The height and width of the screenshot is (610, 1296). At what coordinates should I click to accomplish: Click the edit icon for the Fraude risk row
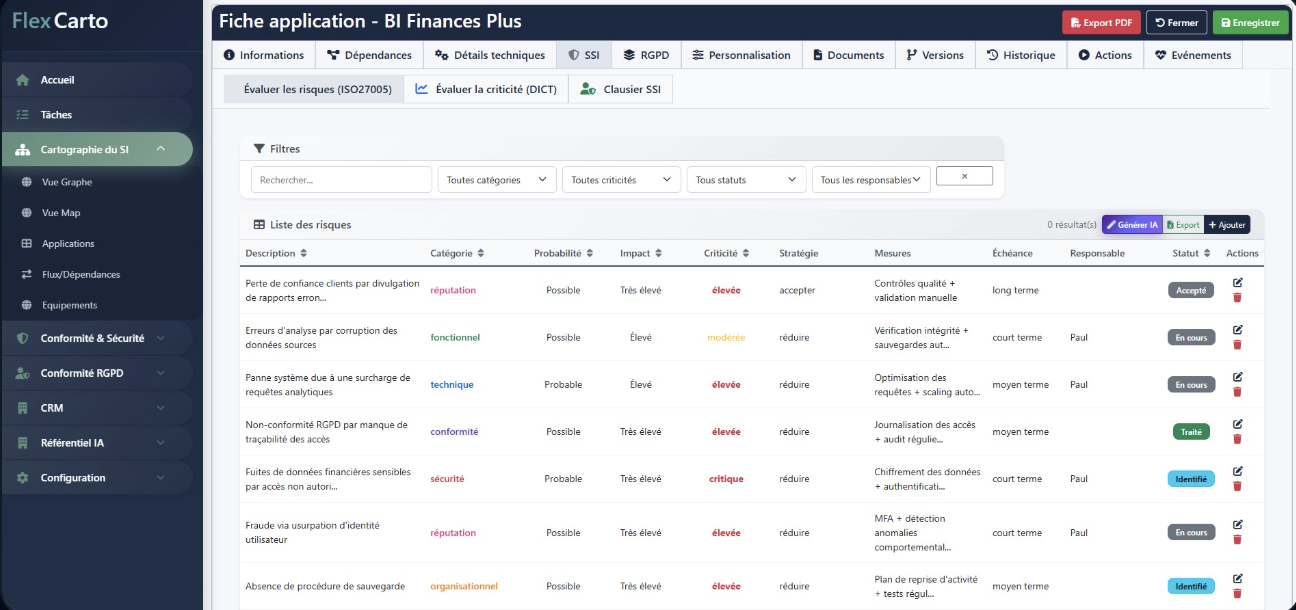pyautogui.click(x=1237, y=525)
